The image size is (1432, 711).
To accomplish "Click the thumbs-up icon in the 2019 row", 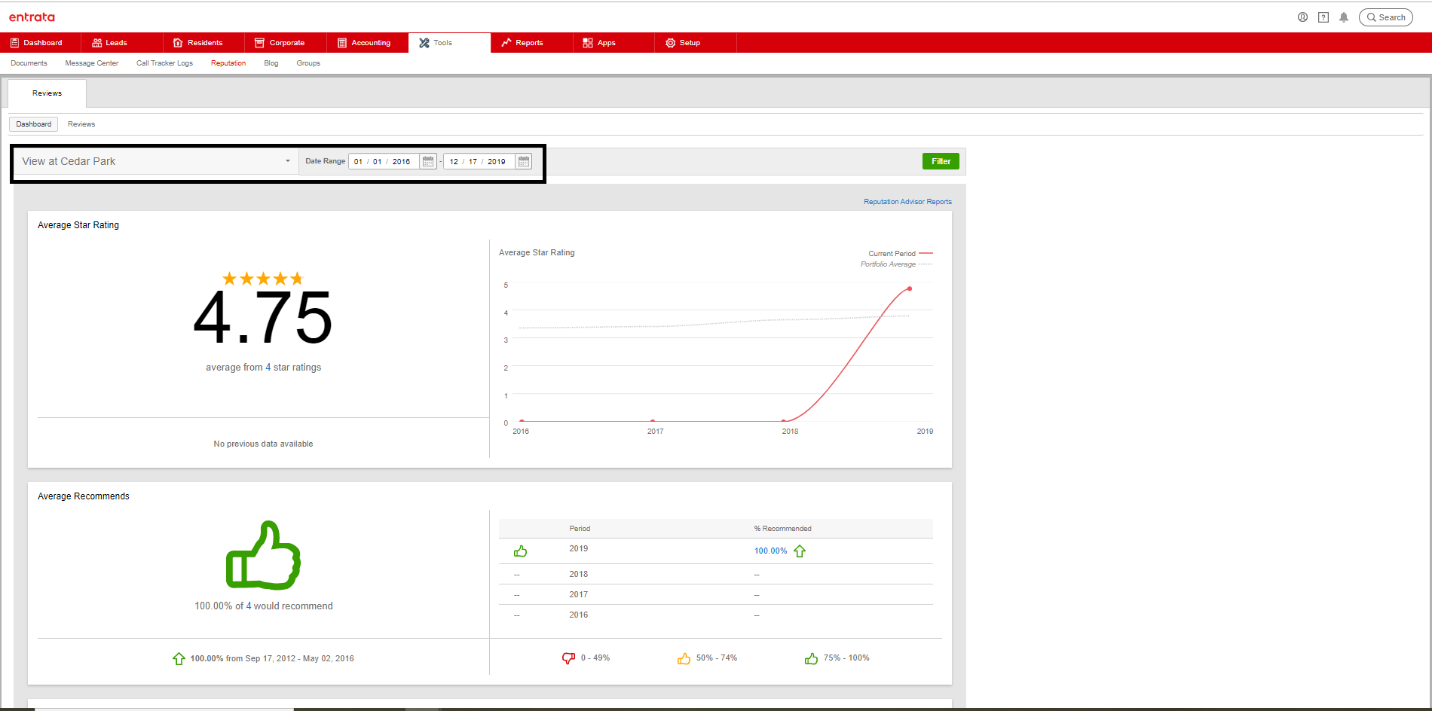I will click(x=520, y=551).
